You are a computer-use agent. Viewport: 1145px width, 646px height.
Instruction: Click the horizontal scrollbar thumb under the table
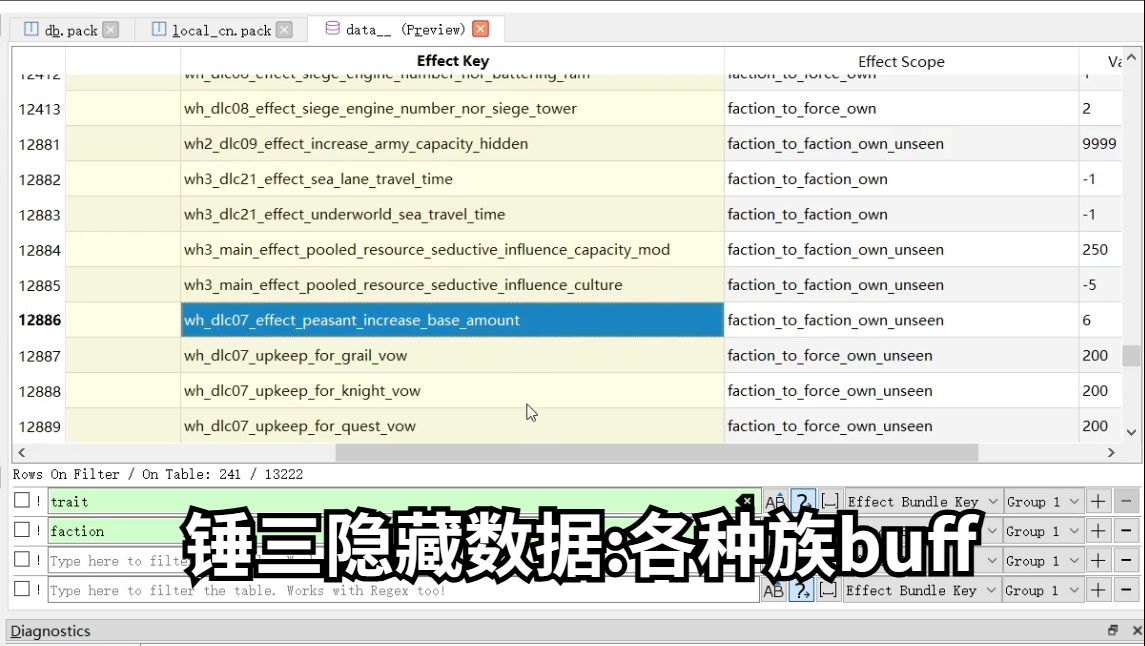coord(656,453)
